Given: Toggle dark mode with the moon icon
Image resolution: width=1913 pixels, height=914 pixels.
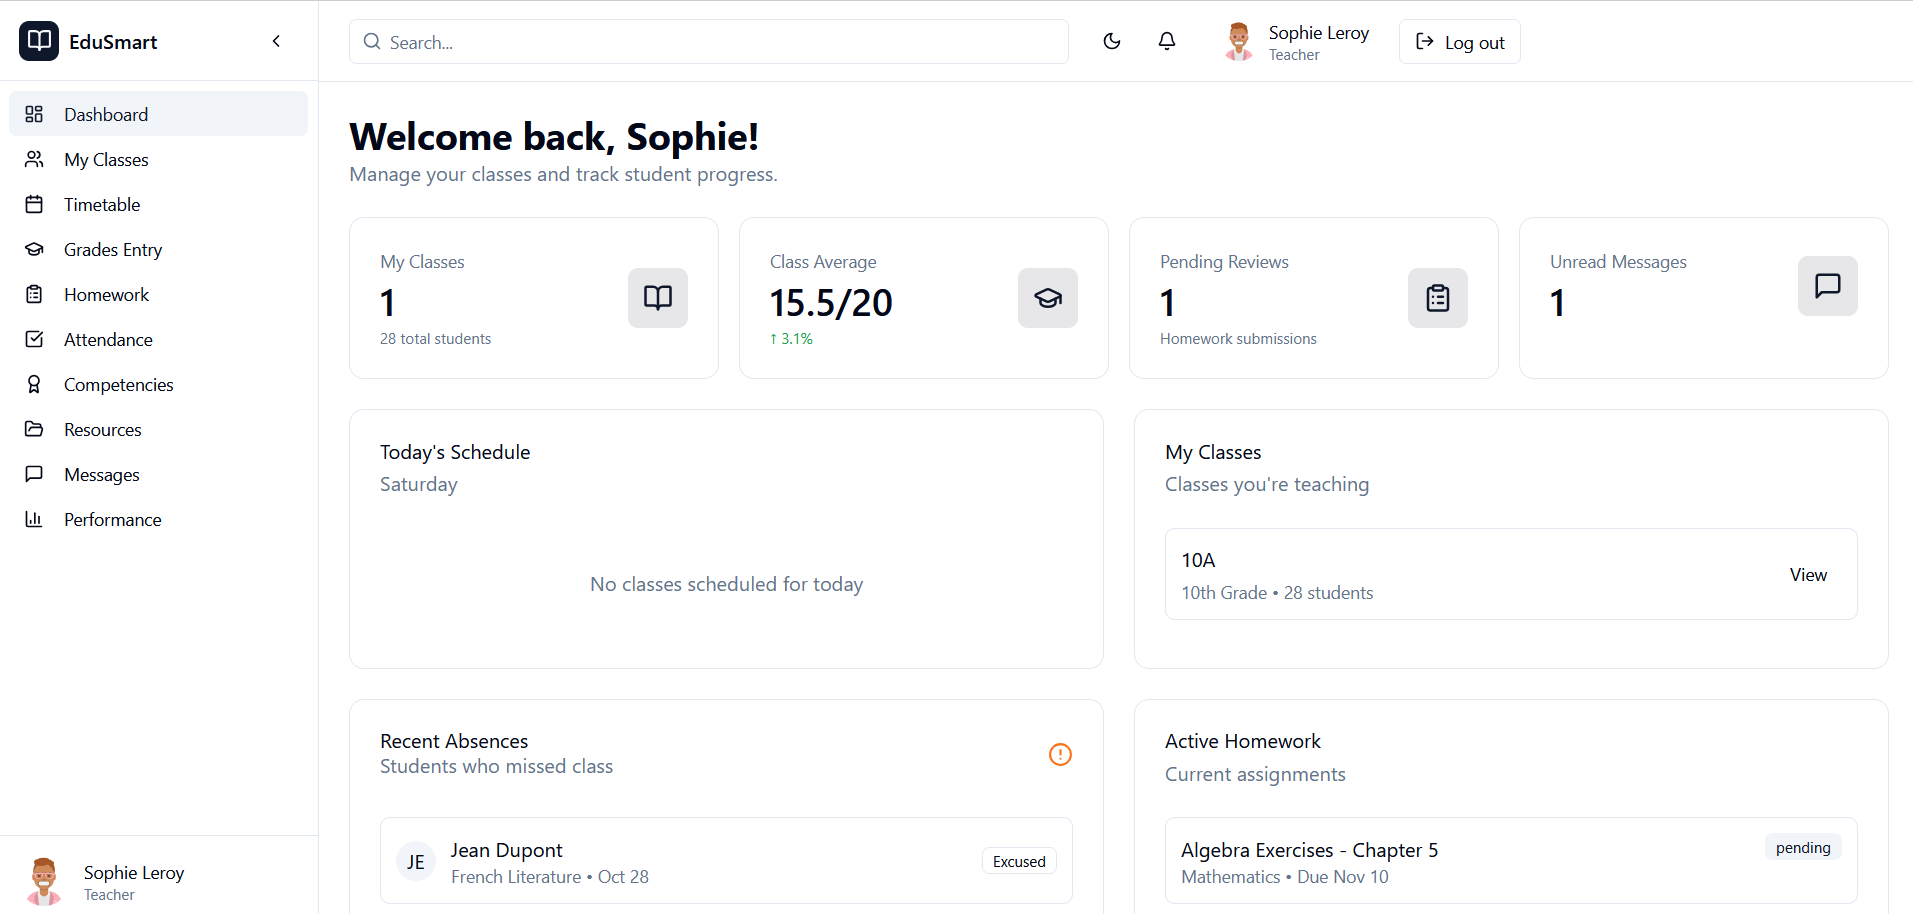Looking at the screenshot, I should click(x=1111, y=41).
